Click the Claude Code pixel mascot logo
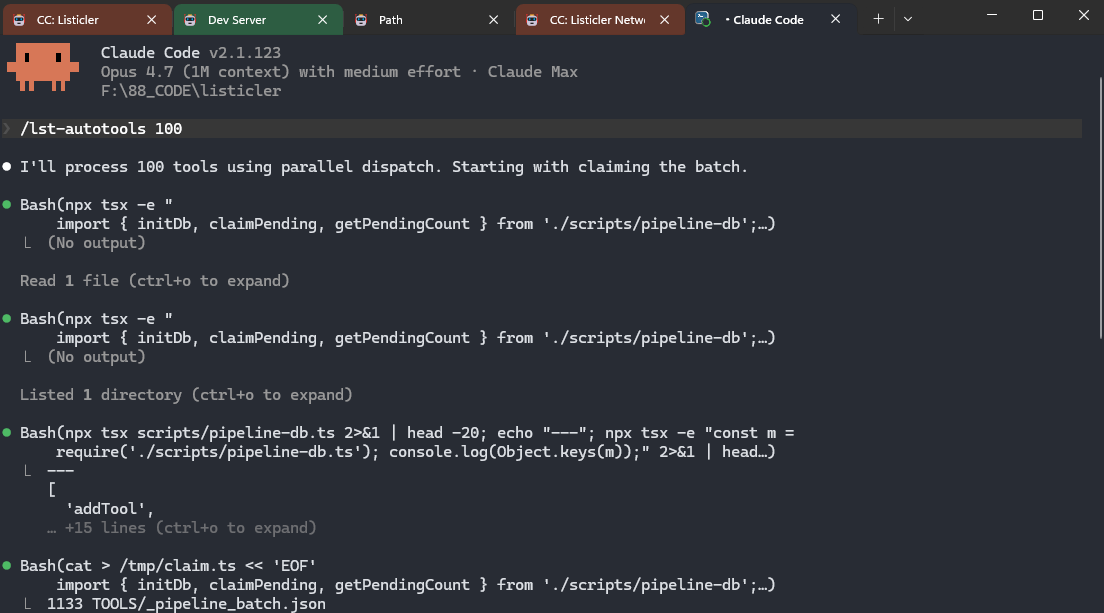Screen dimensions: 1104x613 (x=43, y=67)
